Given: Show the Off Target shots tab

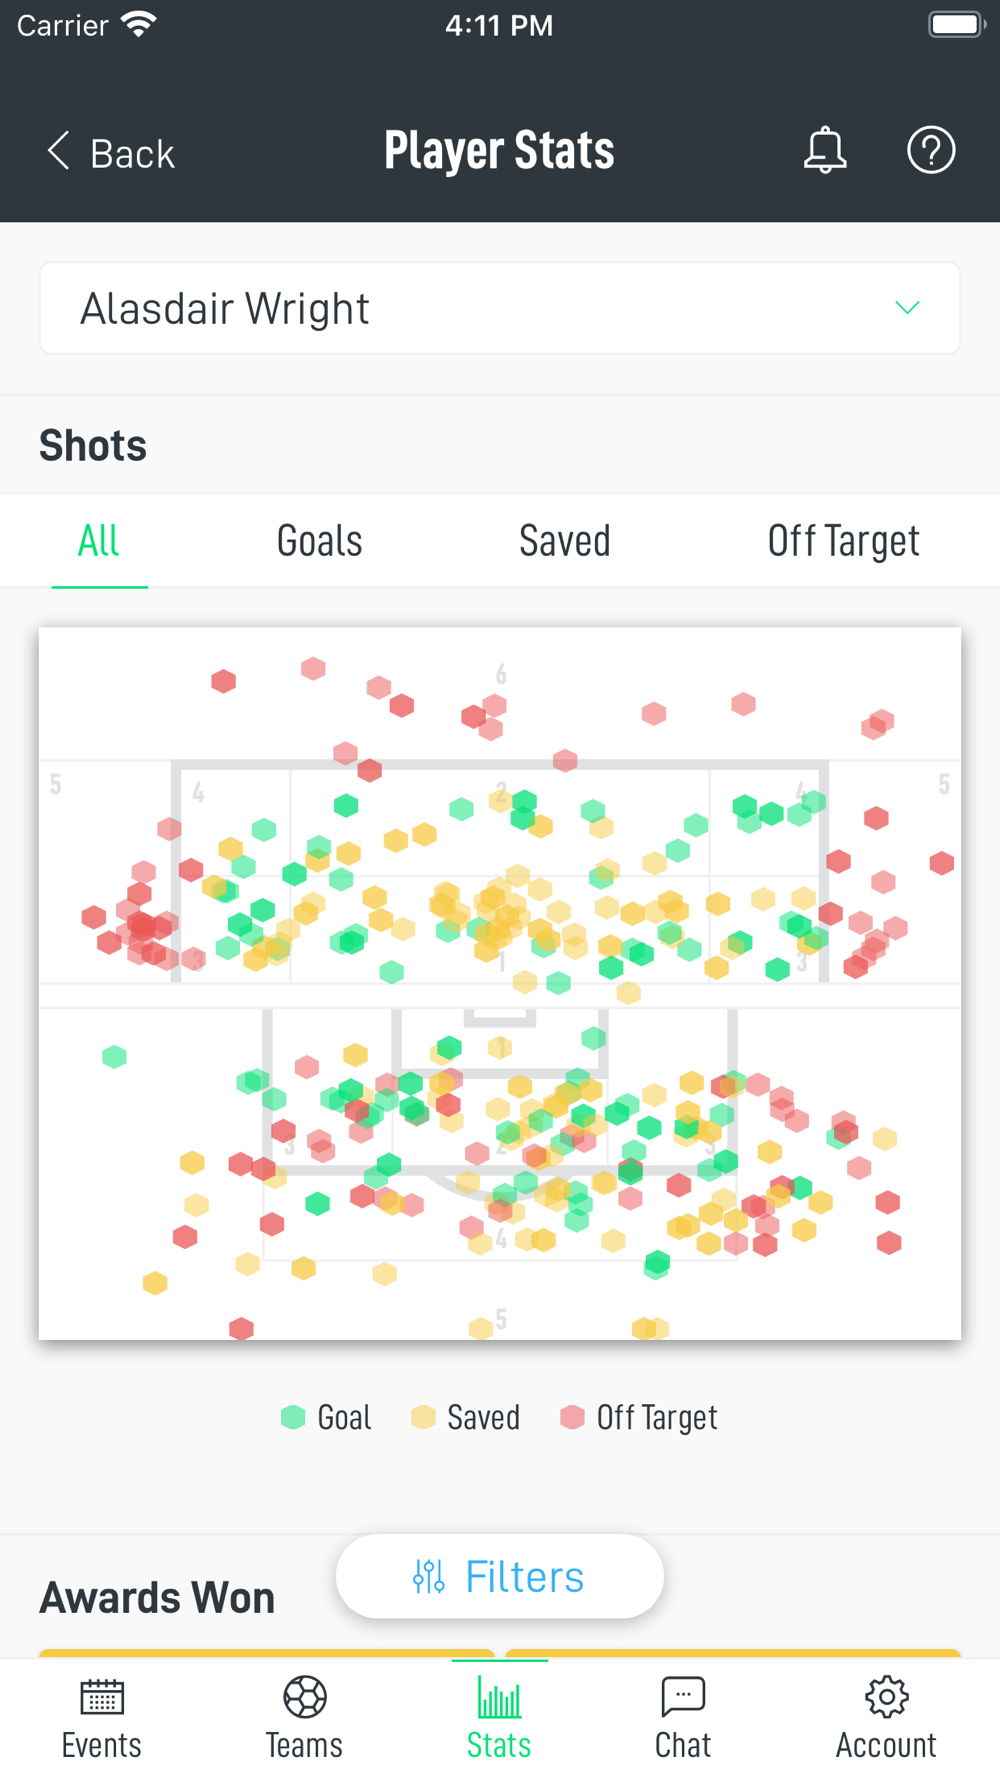Looking at the screenshot, I should coord(843,541).
